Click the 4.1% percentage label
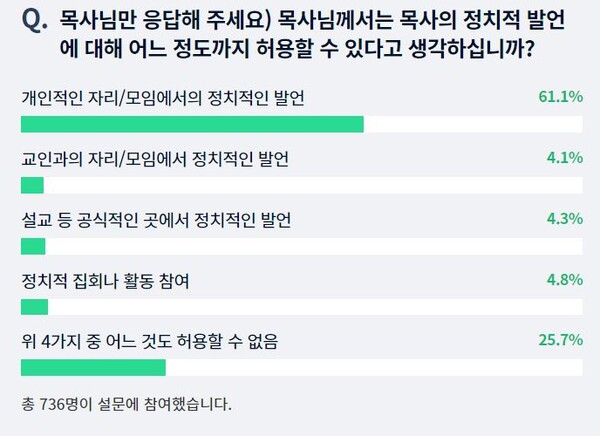600x436 pixels. [565, 157]
